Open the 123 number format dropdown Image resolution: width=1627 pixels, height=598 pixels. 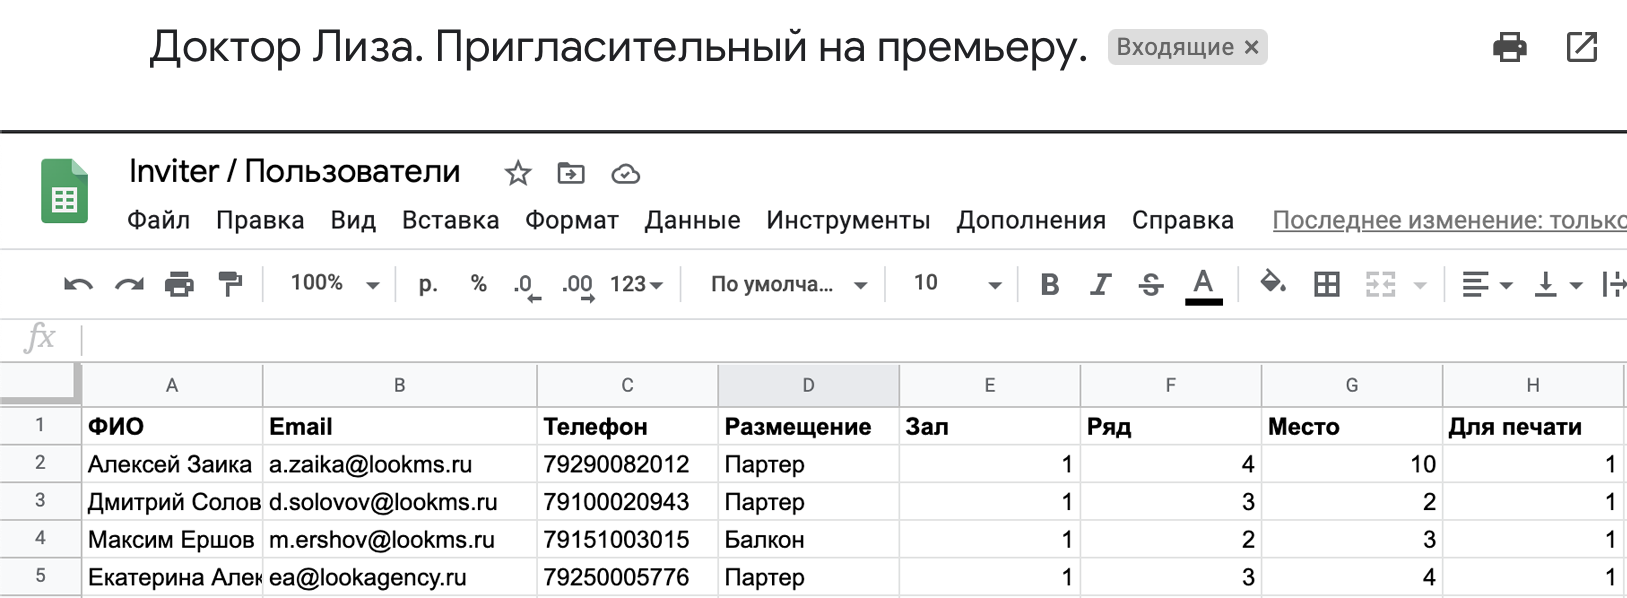point(637,285)
